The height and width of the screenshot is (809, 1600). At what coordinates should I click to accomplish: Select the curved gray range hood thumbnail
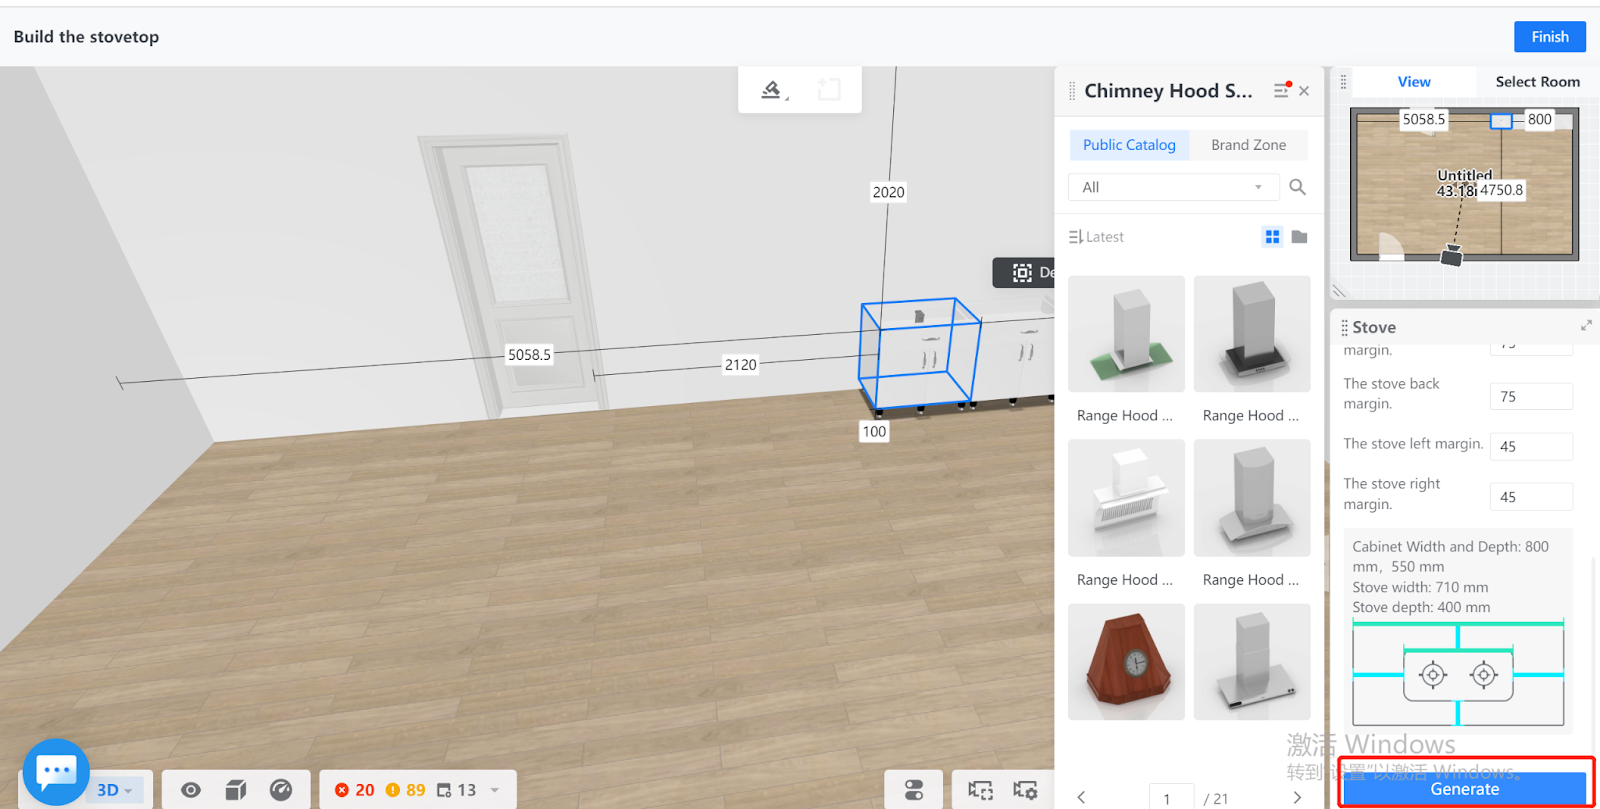pyautogui.click(x=1252, y=498)
